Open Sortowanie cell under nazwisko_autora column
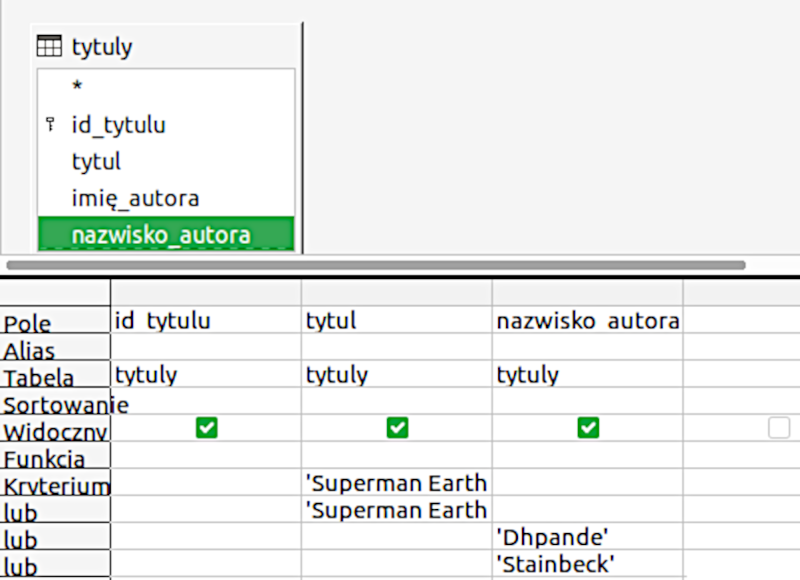800x580 pixels. click(x=587, y=401)
